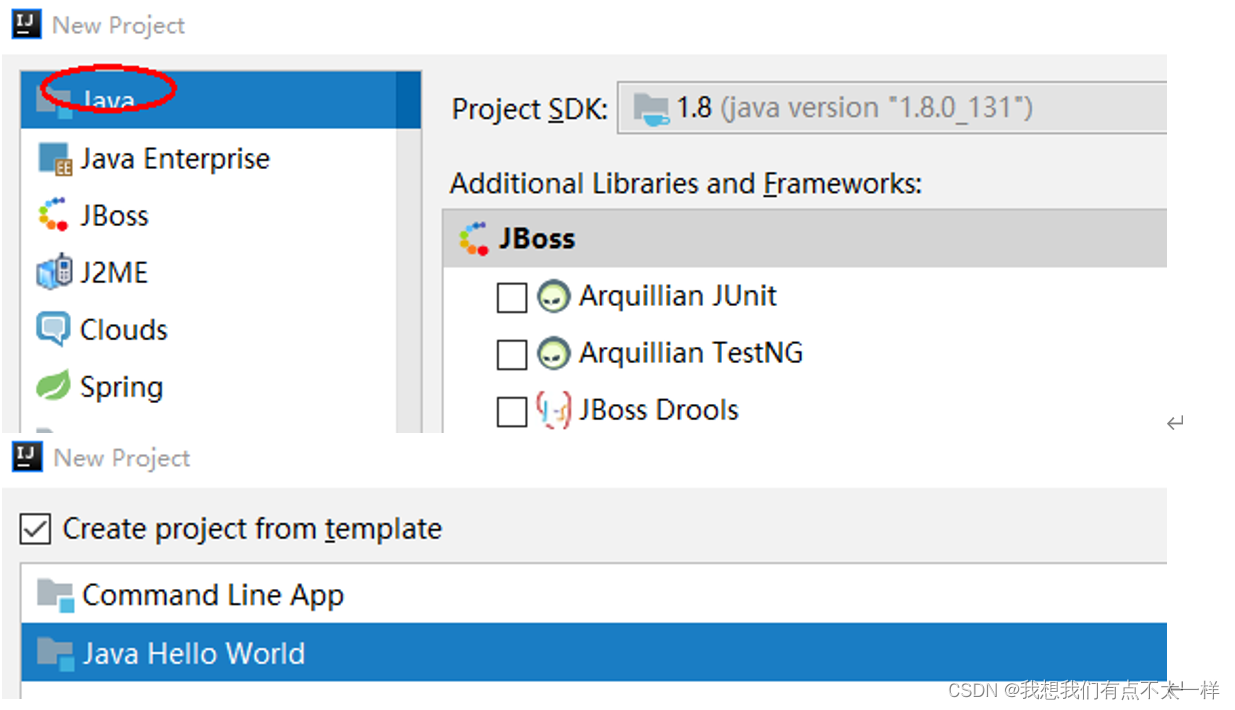Image resolution: width=1235 pixels, height=710 pixels.
Task: Click the Command Line App folder icon
Action: tap(56, 595)
